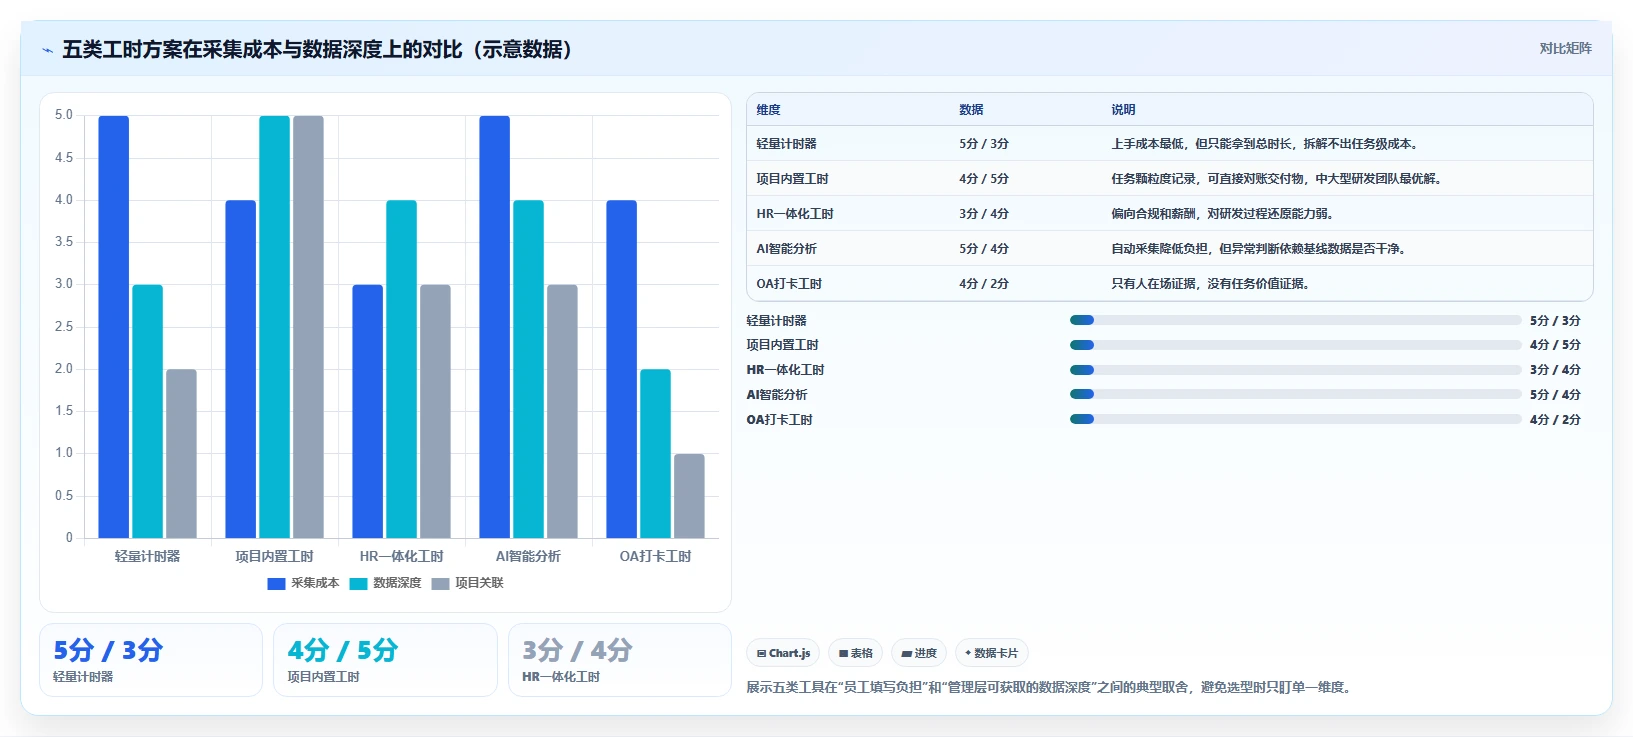Click the 说明 column header

[1123, 110]
